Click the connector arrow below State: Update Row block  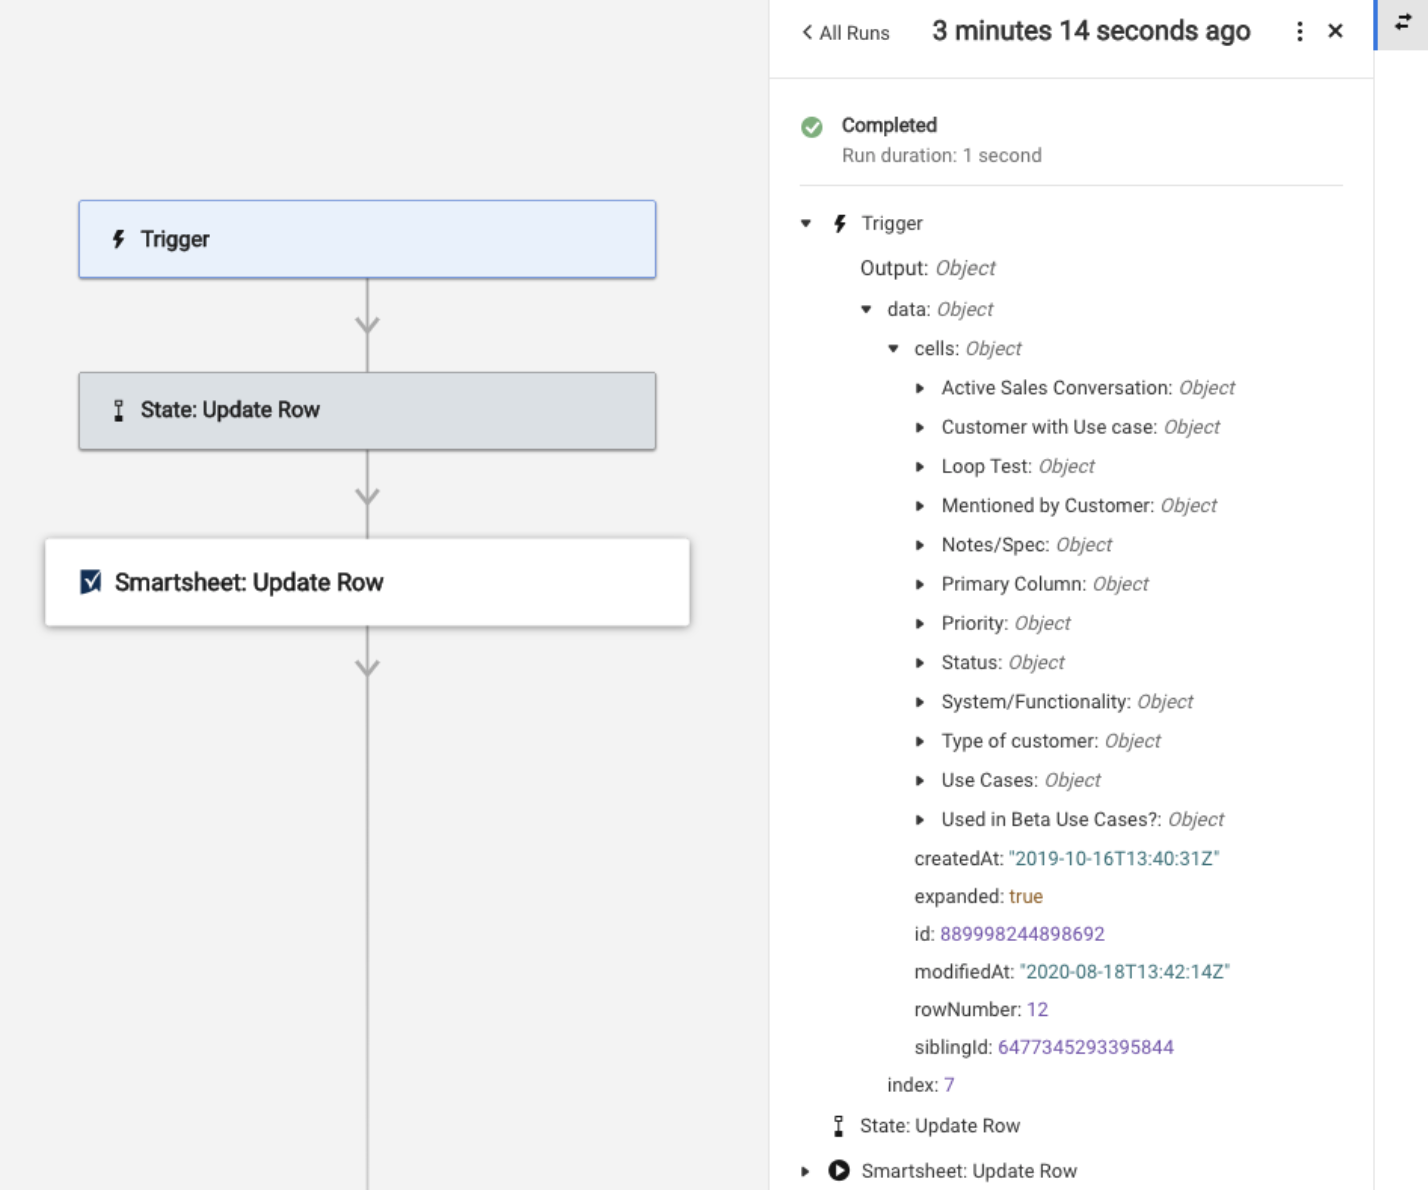(367, 496)
